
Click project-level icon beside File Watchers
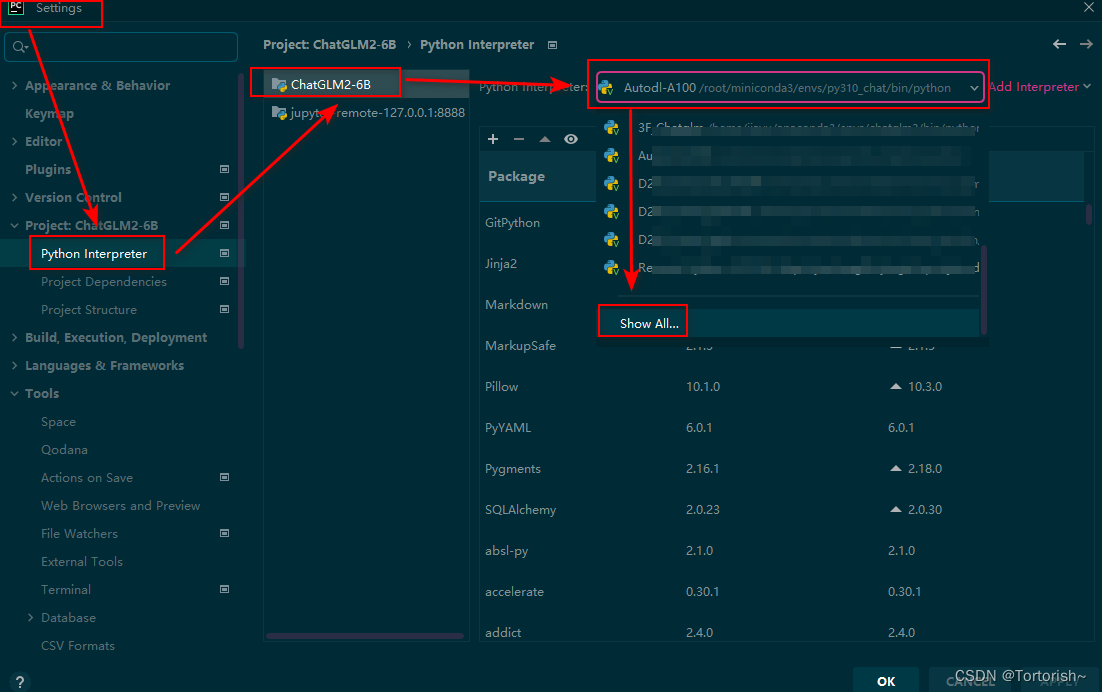point(224,533)
